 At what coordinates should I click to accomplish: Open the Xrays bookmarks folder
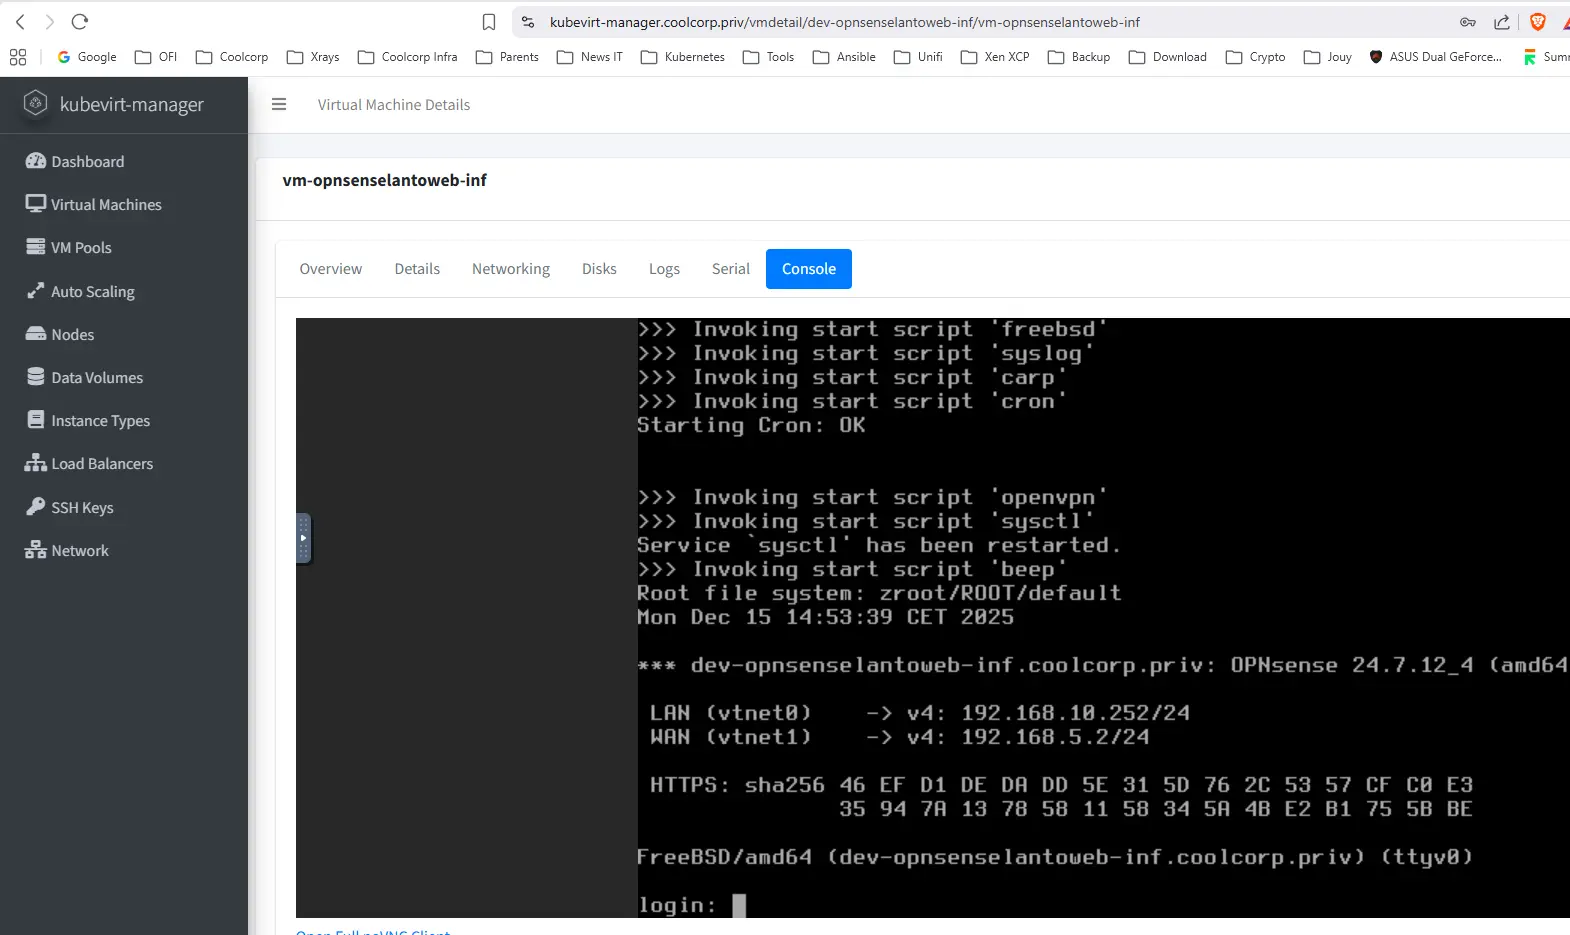tap(313, 57)
